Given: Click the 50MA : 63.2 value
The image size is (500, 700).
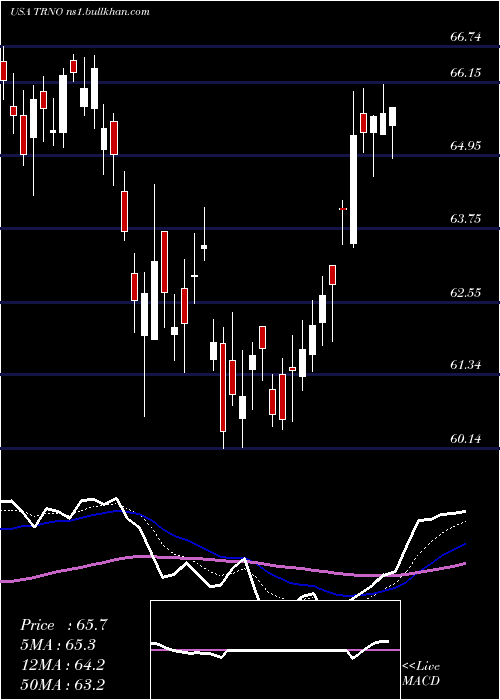Looking at the screenshot, I should [62, 684].
